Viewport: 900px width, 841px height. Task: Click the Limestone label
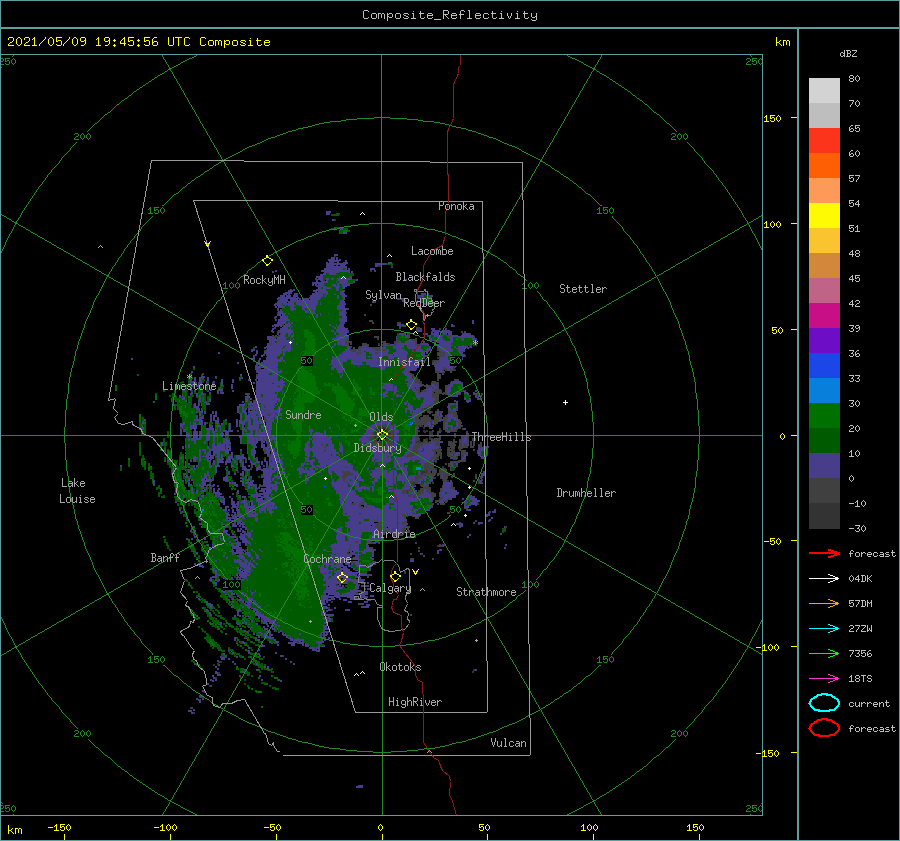[189, 386]
